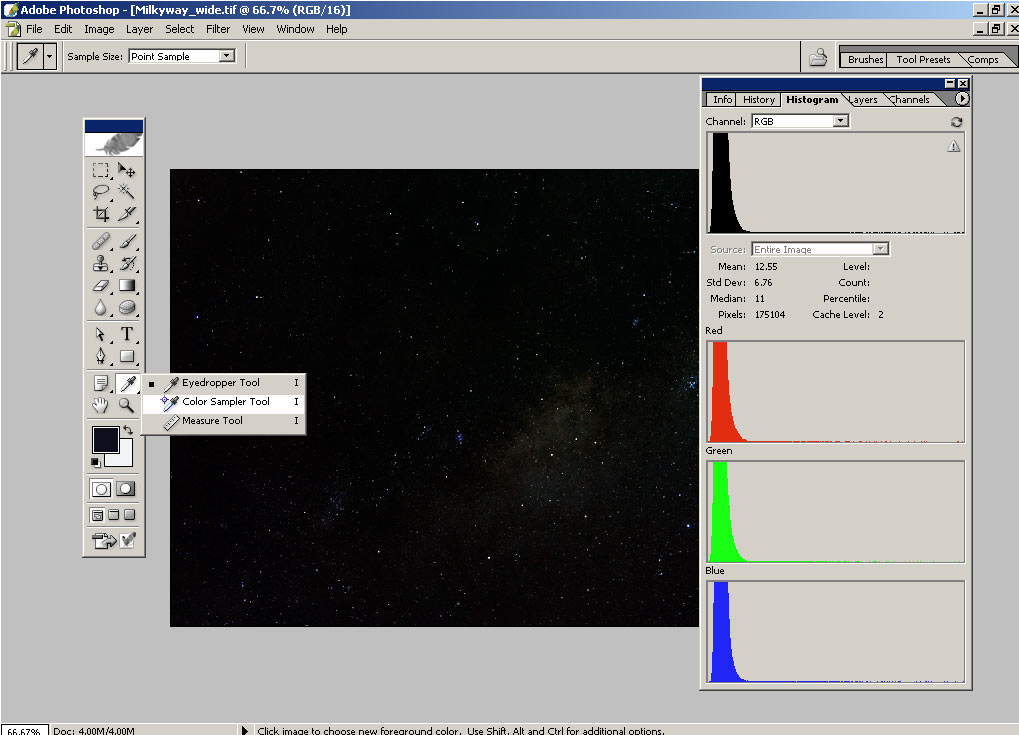Open the Brushes palette well tab
Screen dimensions: 1019x735
[865, 59]
